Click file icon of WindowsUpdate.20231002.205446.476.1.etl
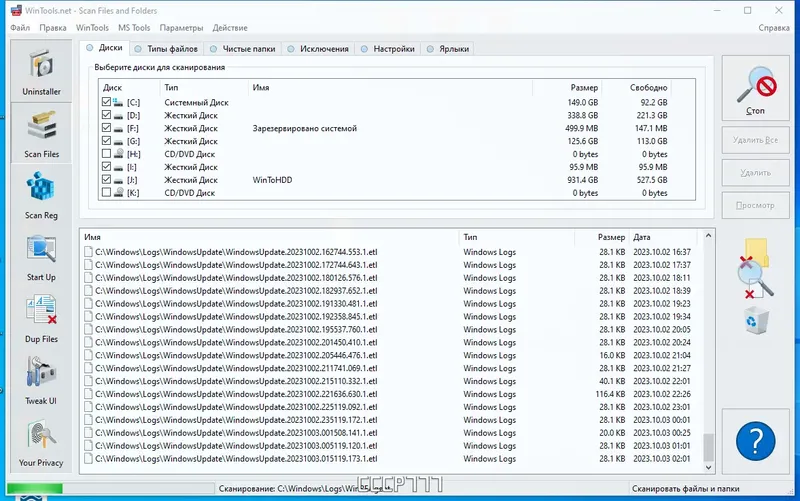 [x=89, y=355]
